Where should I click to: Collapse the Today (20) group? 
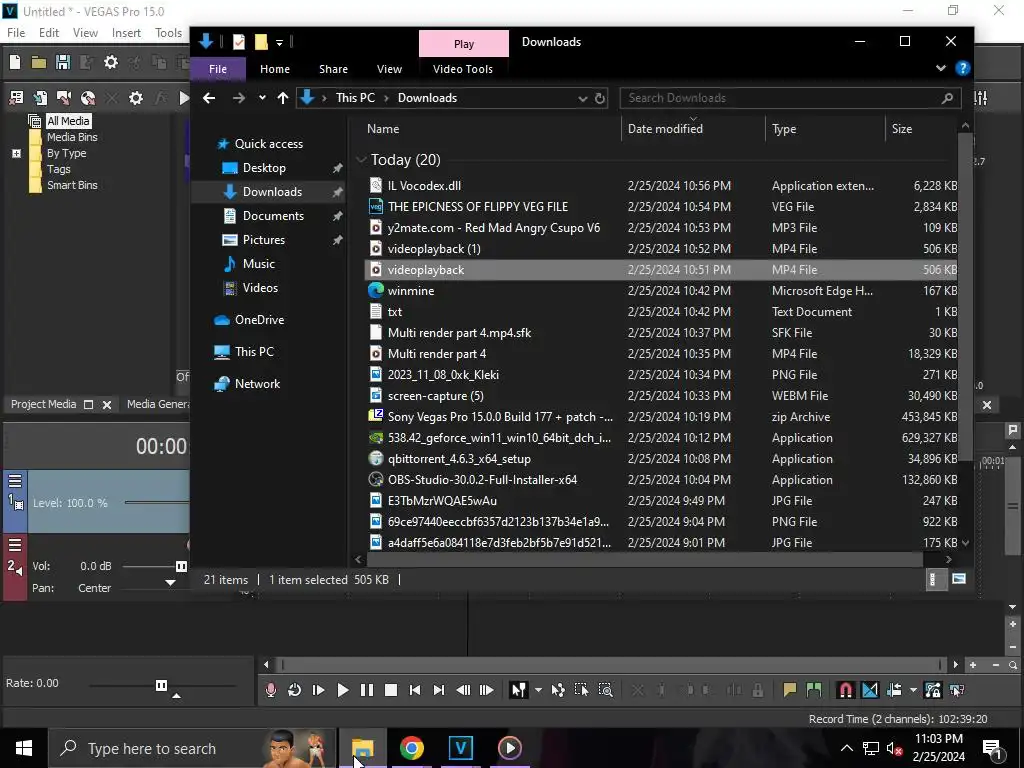pyautogui.click(x=361, y=160)
